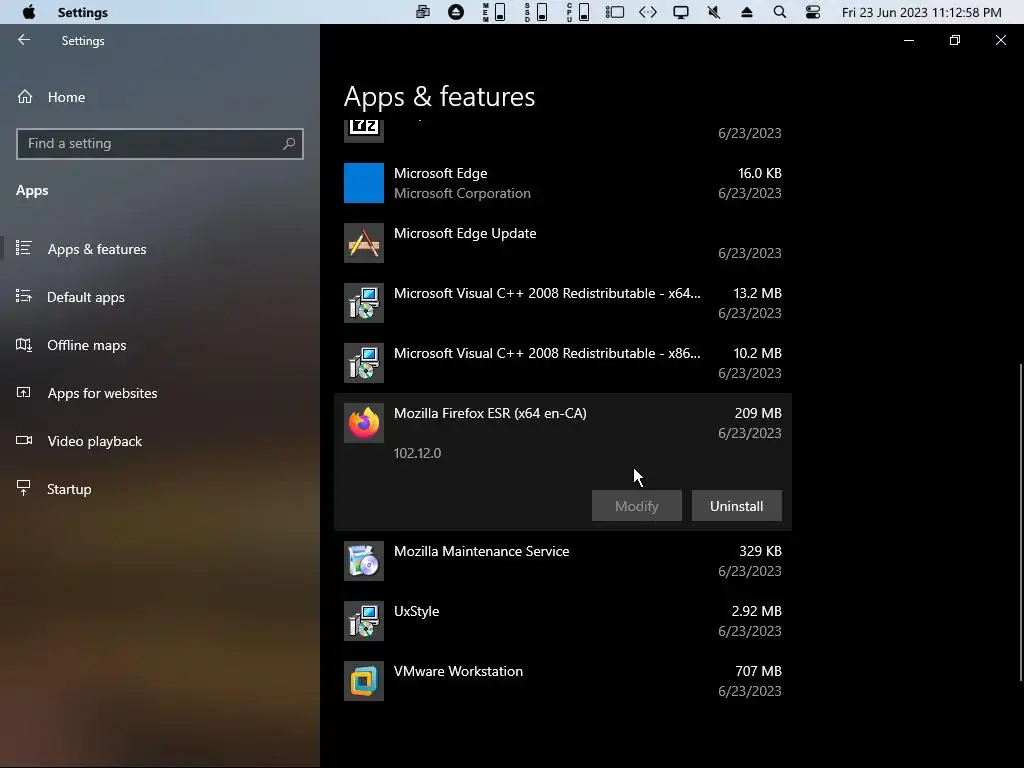Click the search magnifier in Find a setting
Image resolution: width=1024 pixels, height=768 pixels.
289,144
